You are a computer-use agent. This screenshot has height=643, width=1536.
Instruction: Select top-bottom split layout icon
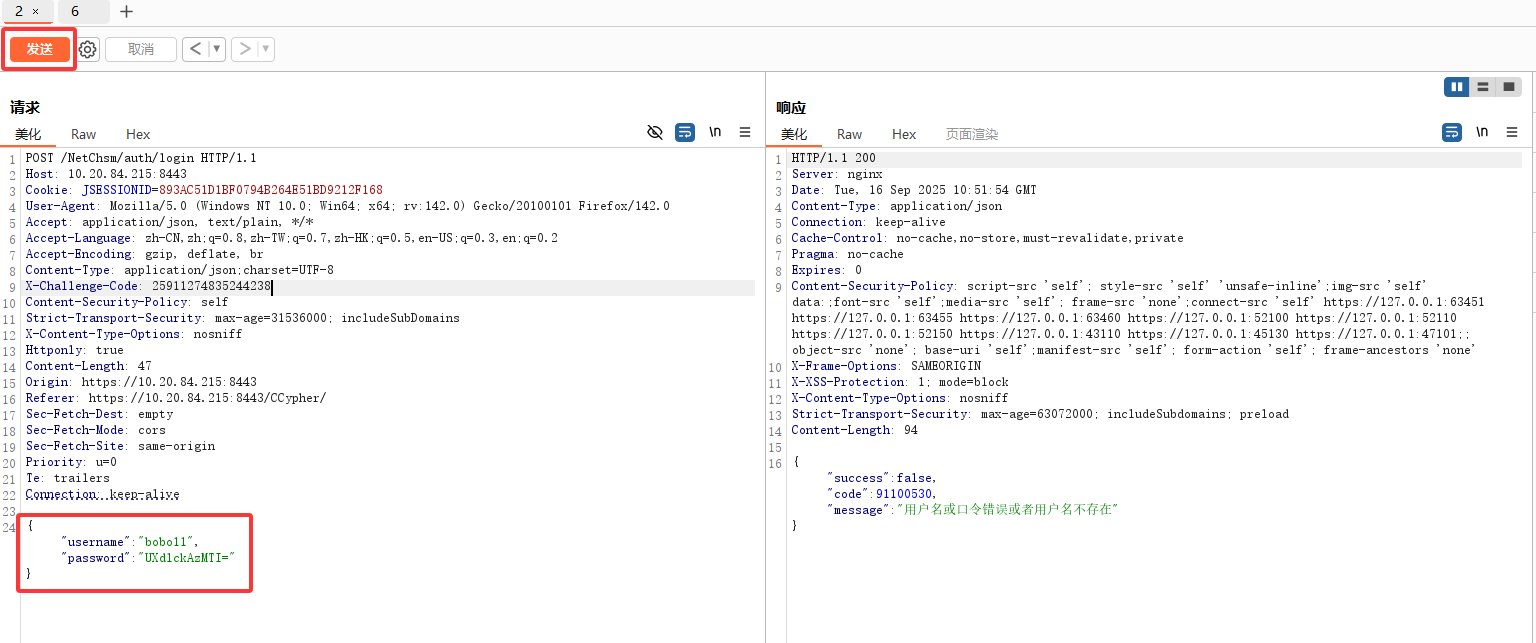(1483, 87)
